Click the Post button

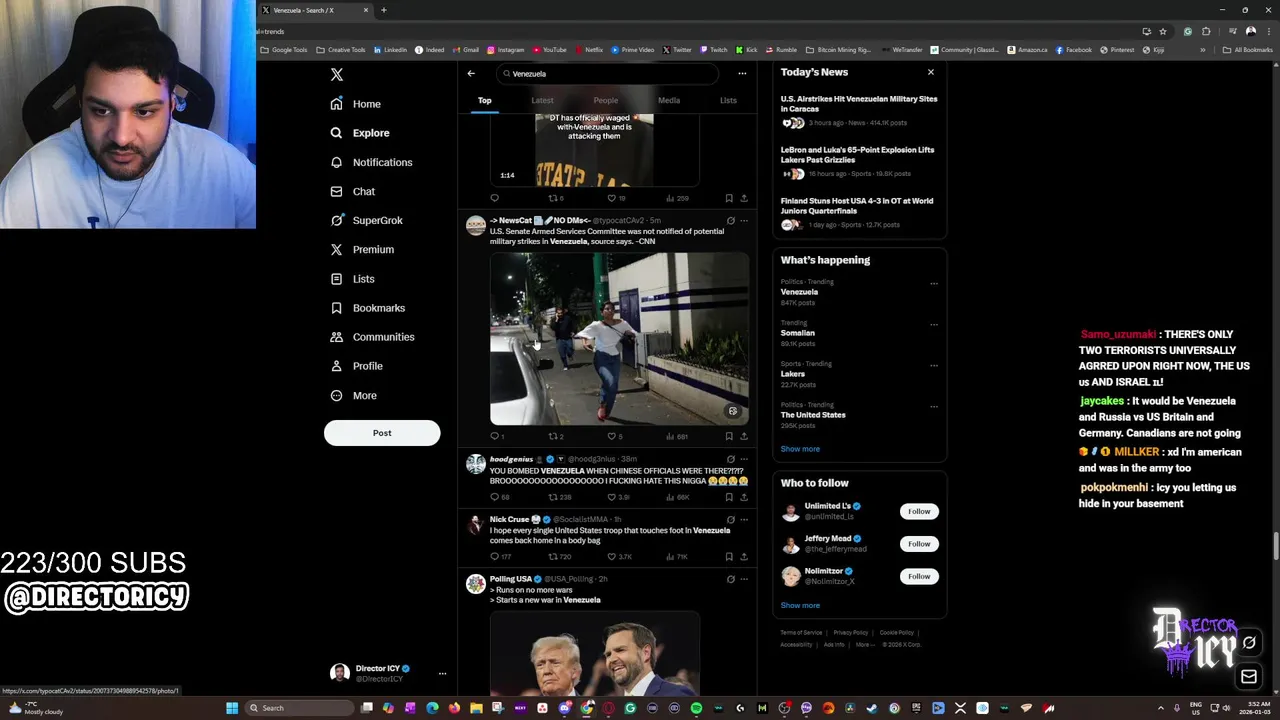pyautogui.click(x=382, y=433)
